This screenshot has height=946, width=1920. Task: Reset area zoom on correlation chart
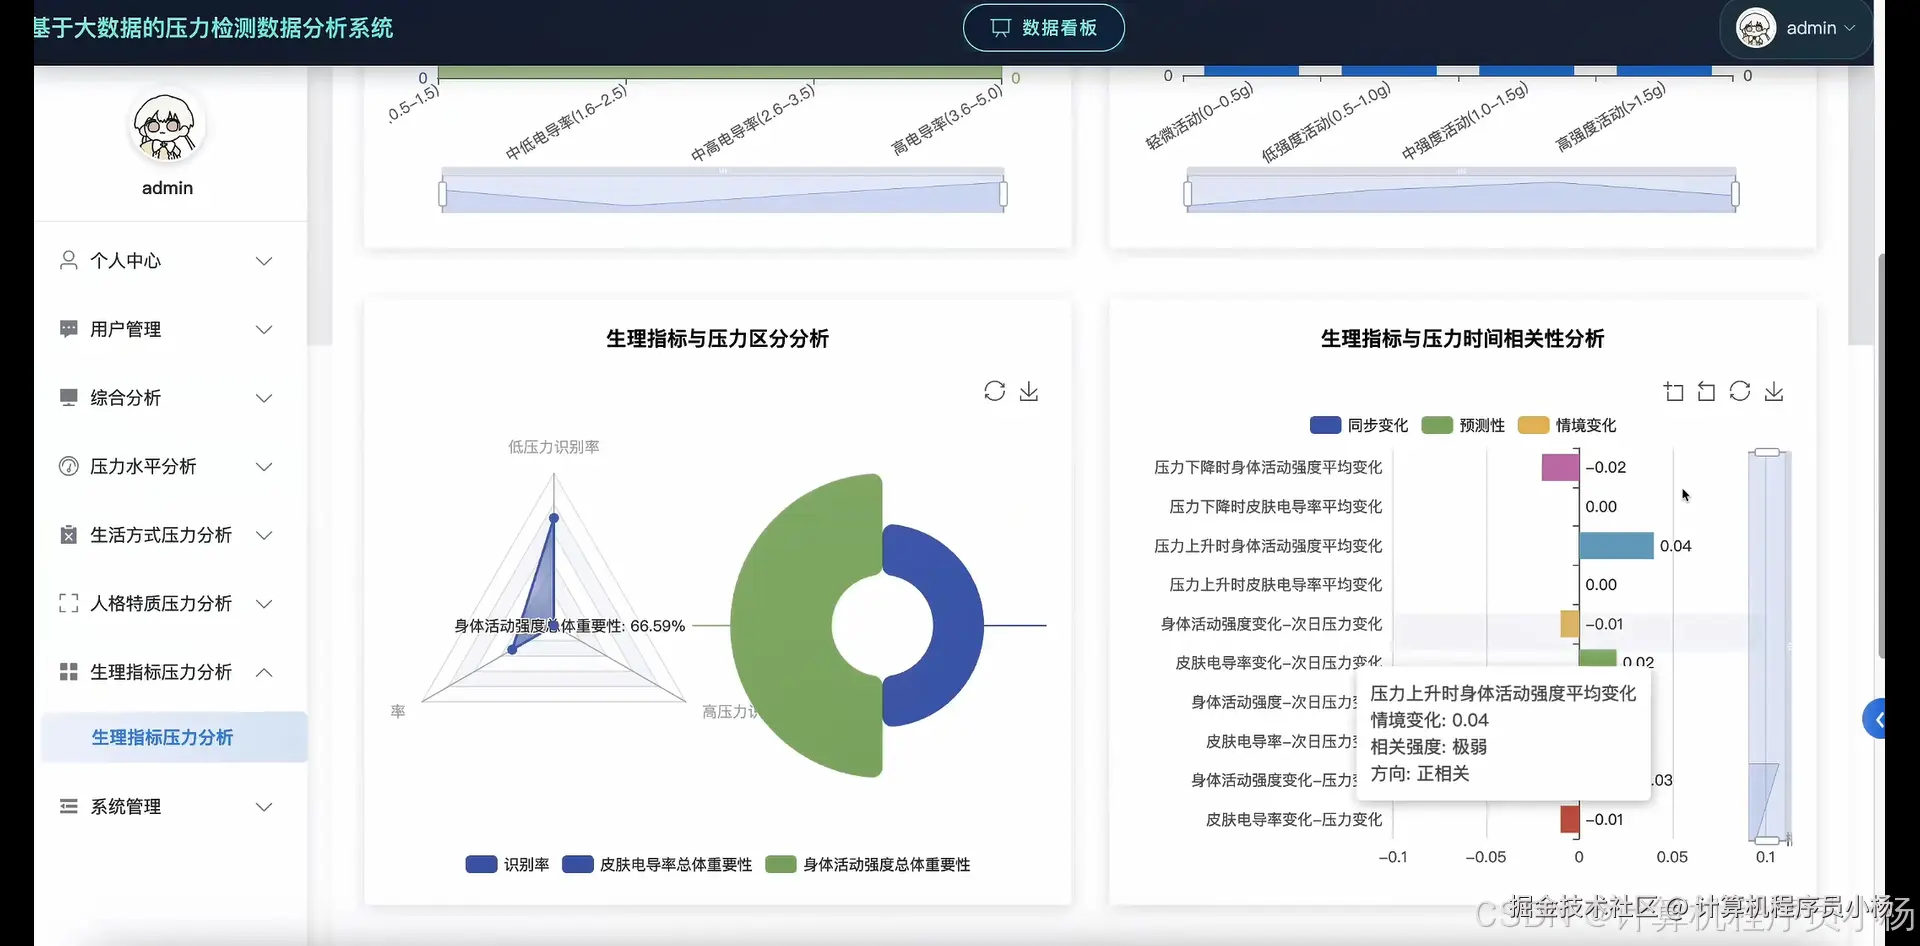(1706, 391)
